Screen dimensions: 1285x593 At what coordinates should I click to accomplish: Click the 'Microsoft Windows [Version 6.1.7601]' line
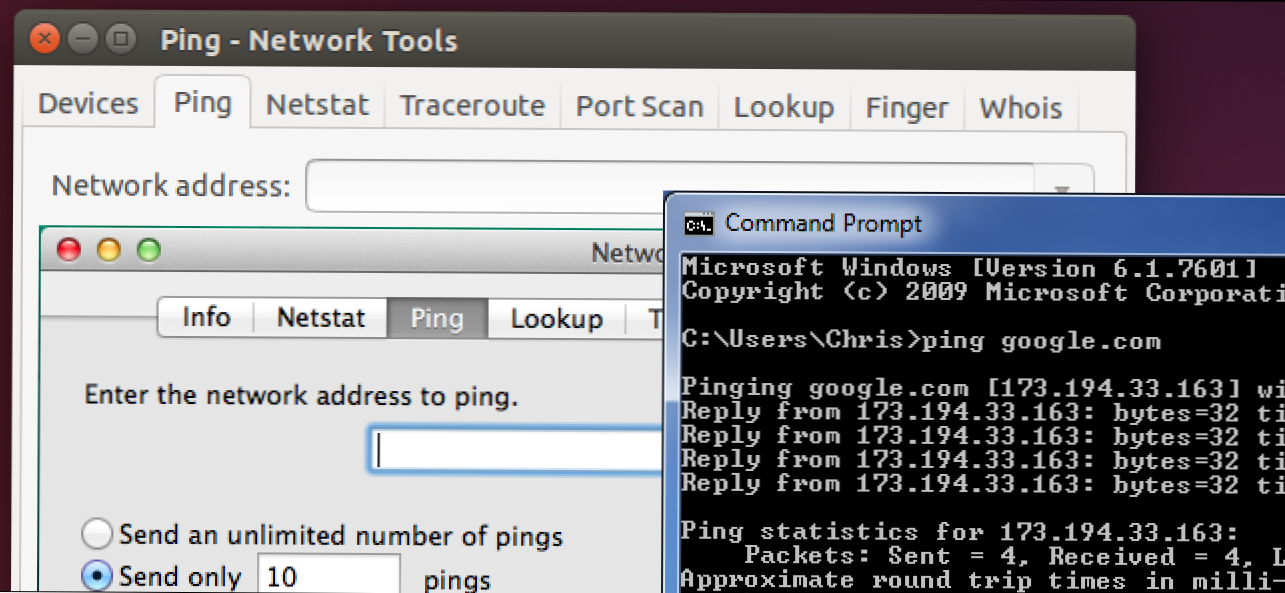click(969, 268)
